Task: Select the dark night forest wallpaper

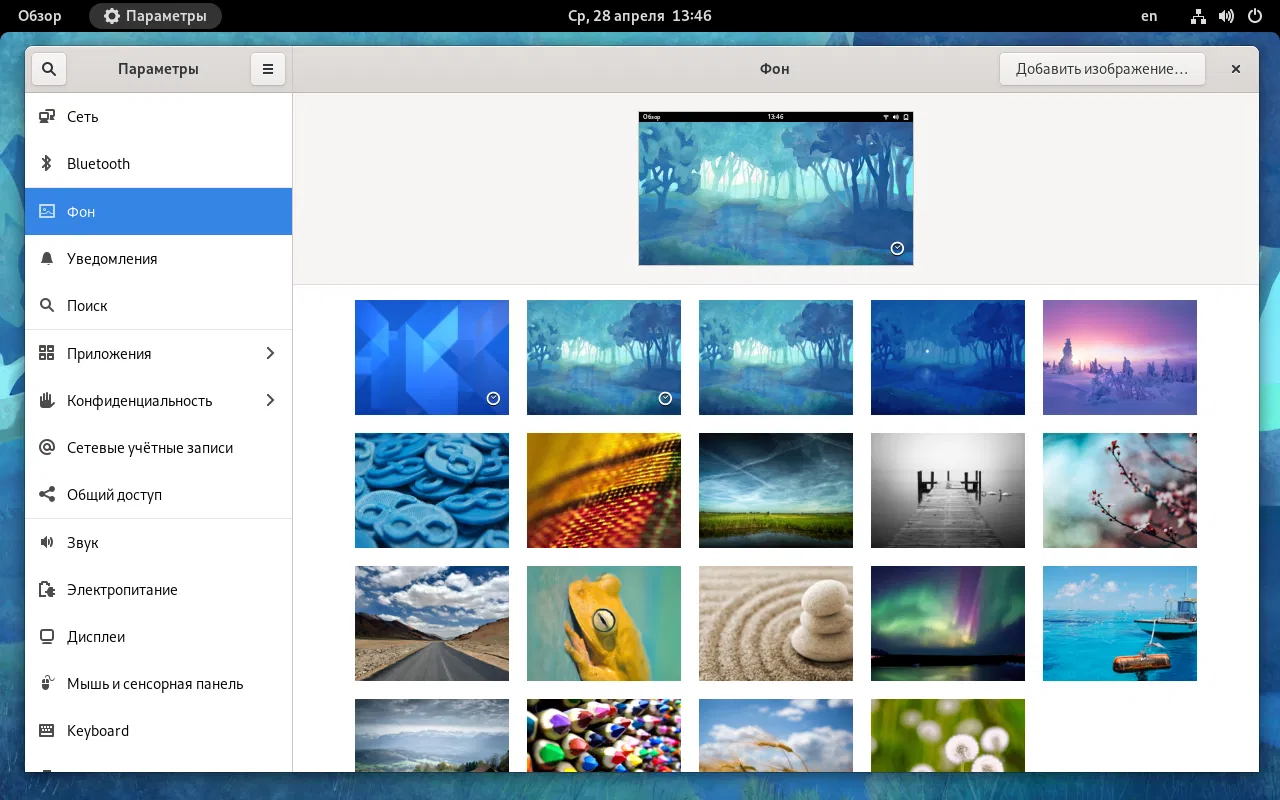Action: [948, 357]
